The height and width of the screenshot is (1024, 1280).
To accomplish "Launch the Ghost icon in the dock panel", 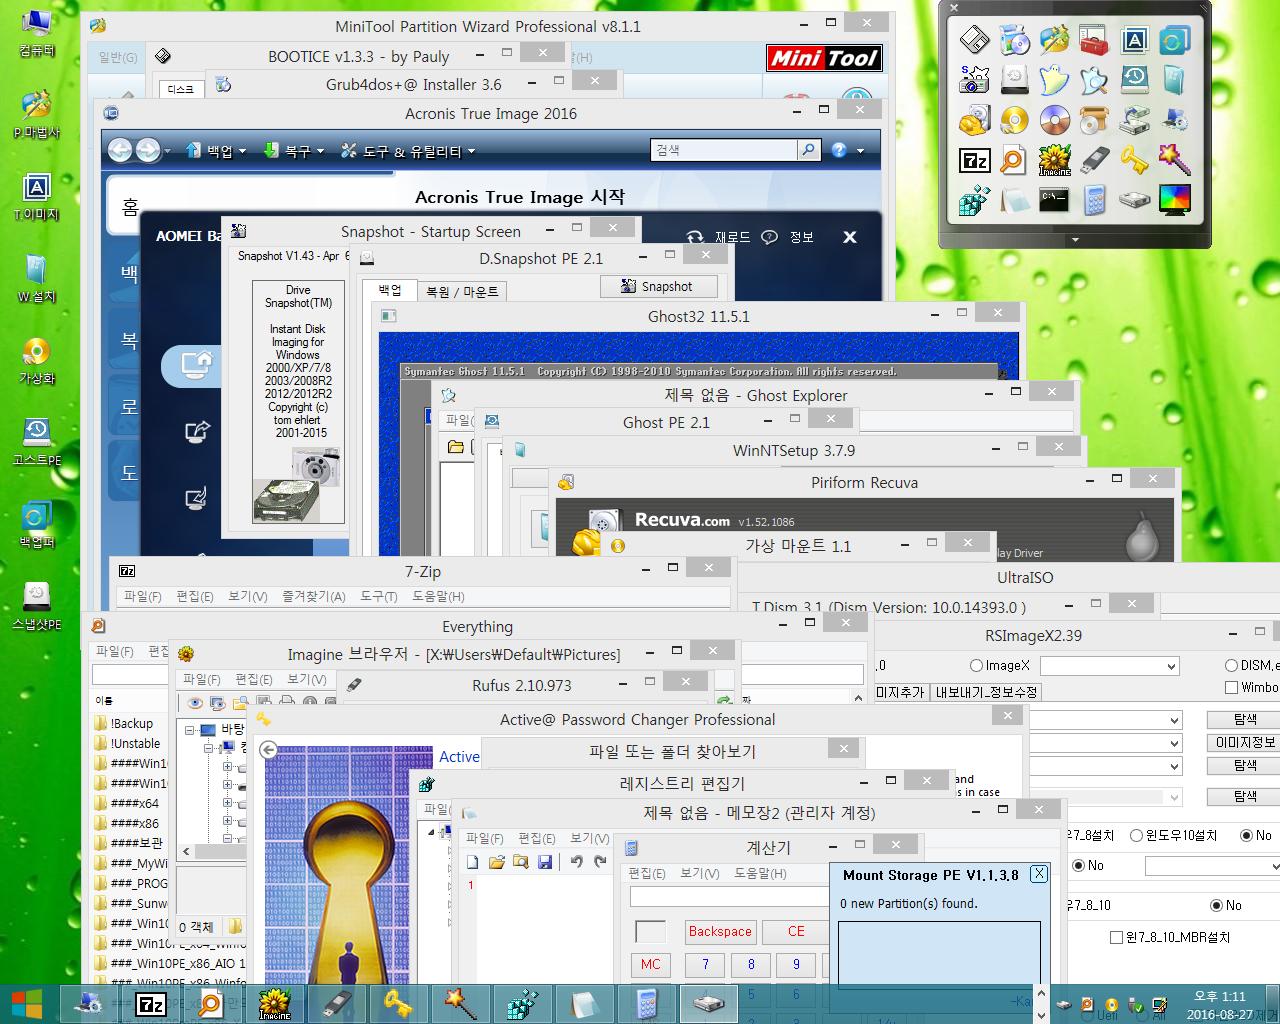I will click(x=1054, y=80).
